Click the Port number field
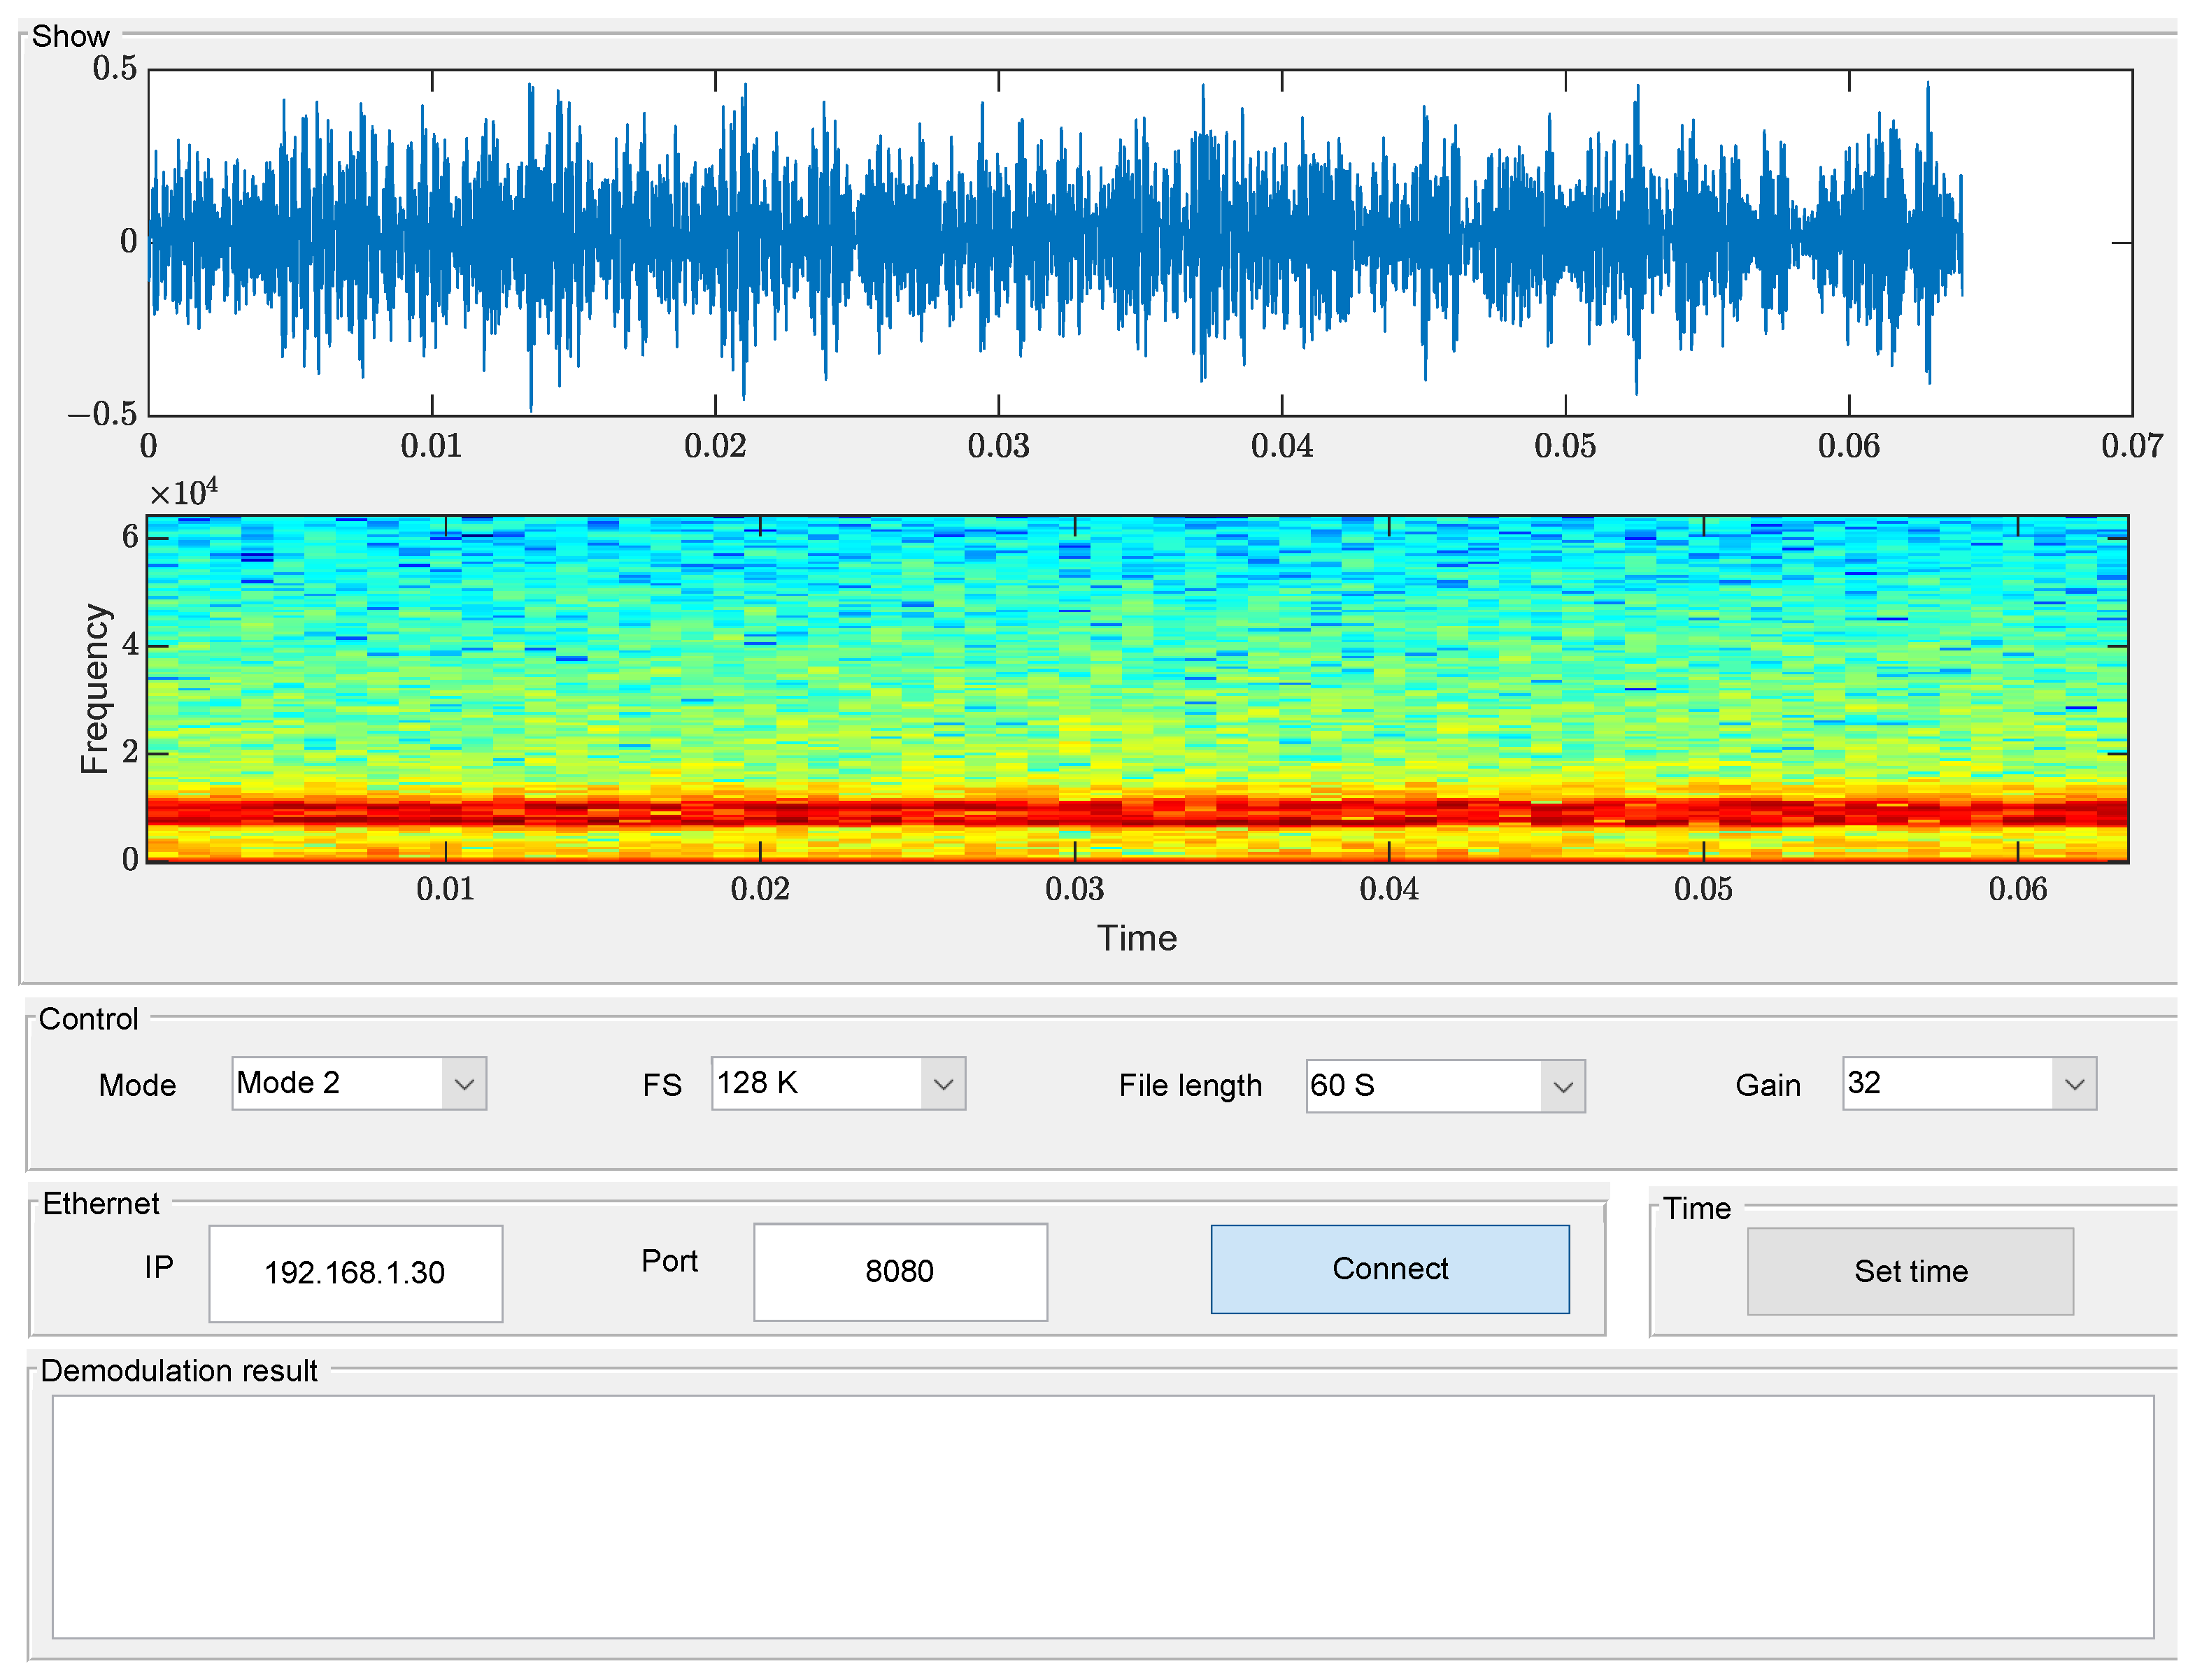2202x1680 pixels. pos(900,1272)
